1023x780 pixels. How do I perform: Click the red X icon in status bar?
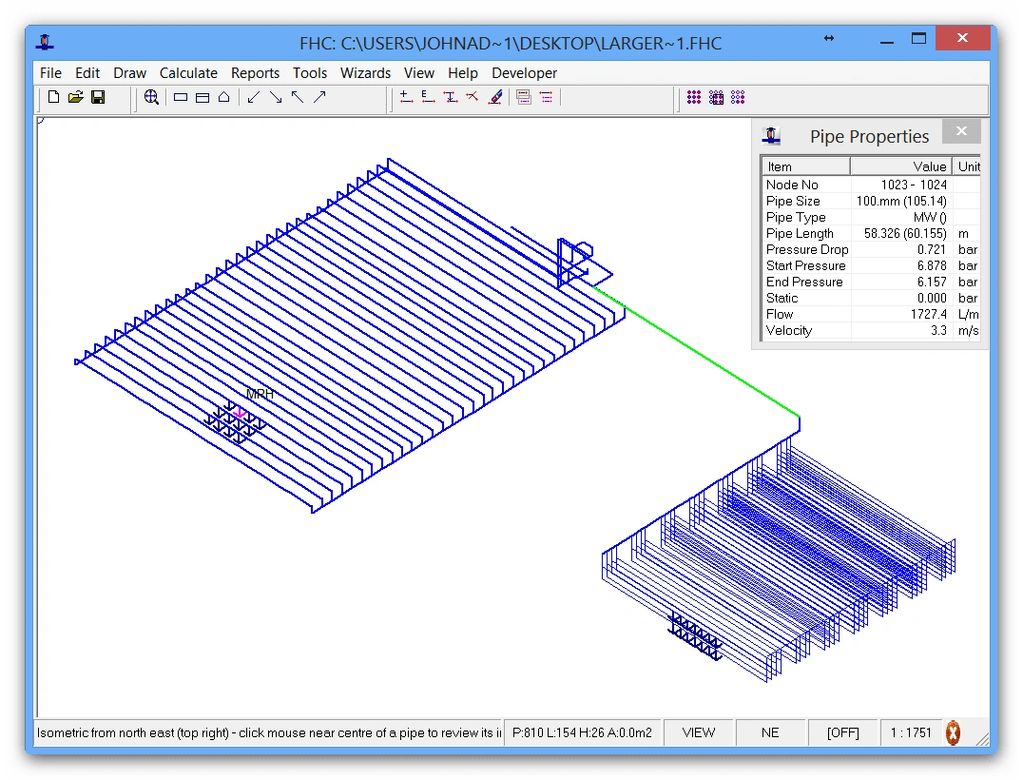[x=953, y=732]
